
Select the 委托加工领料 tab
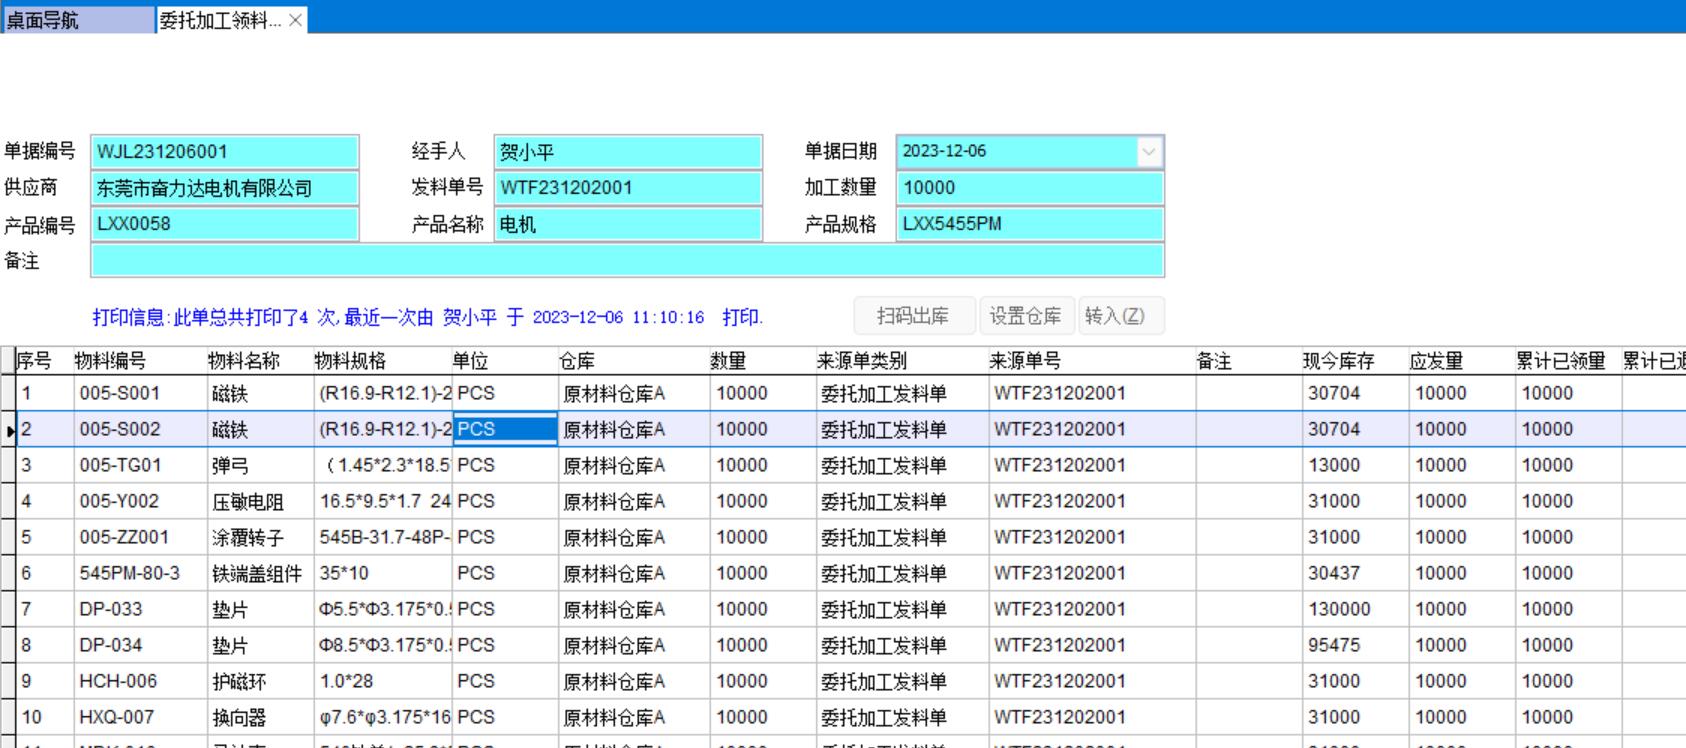point(220,20)
